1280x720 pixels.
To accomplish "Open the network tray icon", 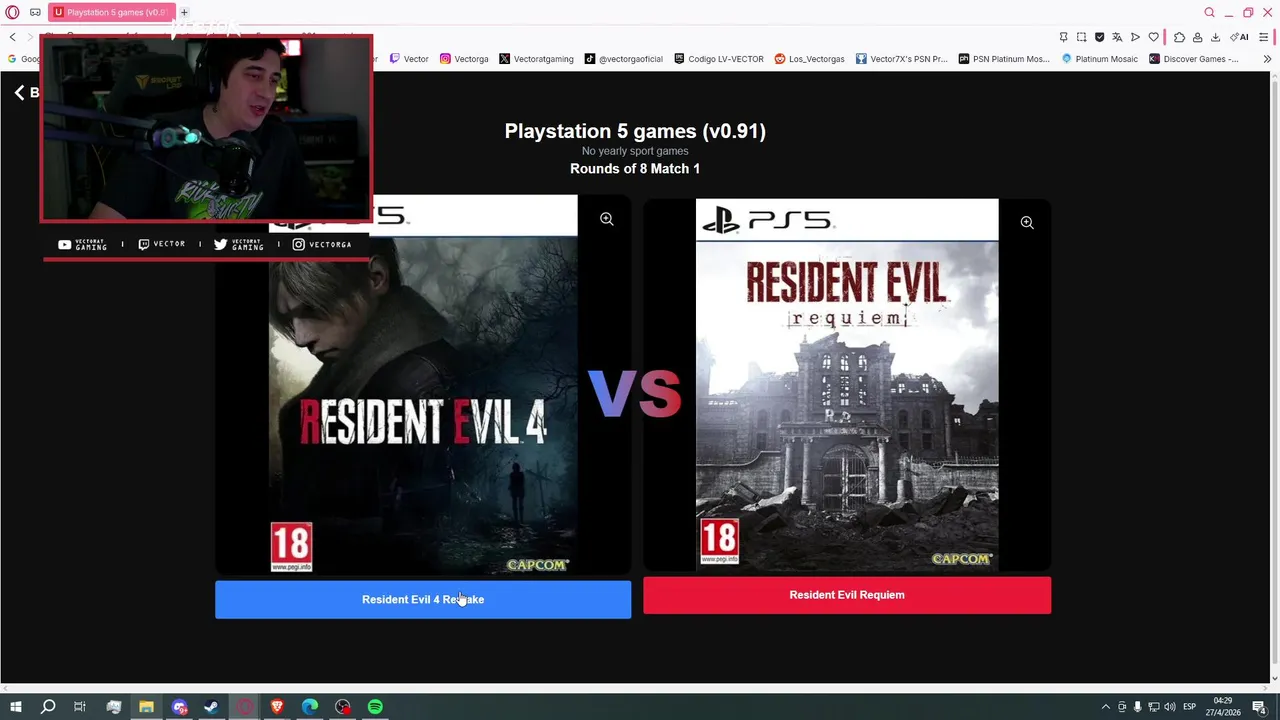I will click(1154, 707).
